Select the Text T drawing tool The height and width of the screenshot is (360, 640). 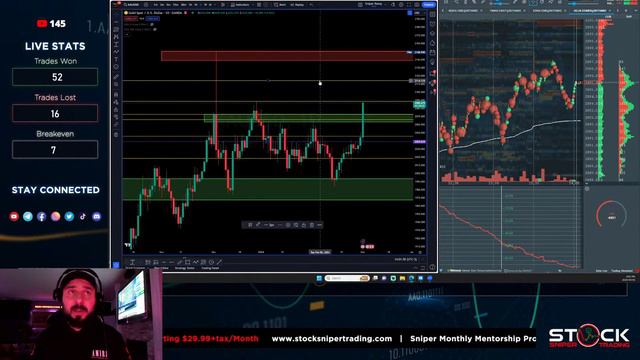pyautogui.click(x=116, y=59)
